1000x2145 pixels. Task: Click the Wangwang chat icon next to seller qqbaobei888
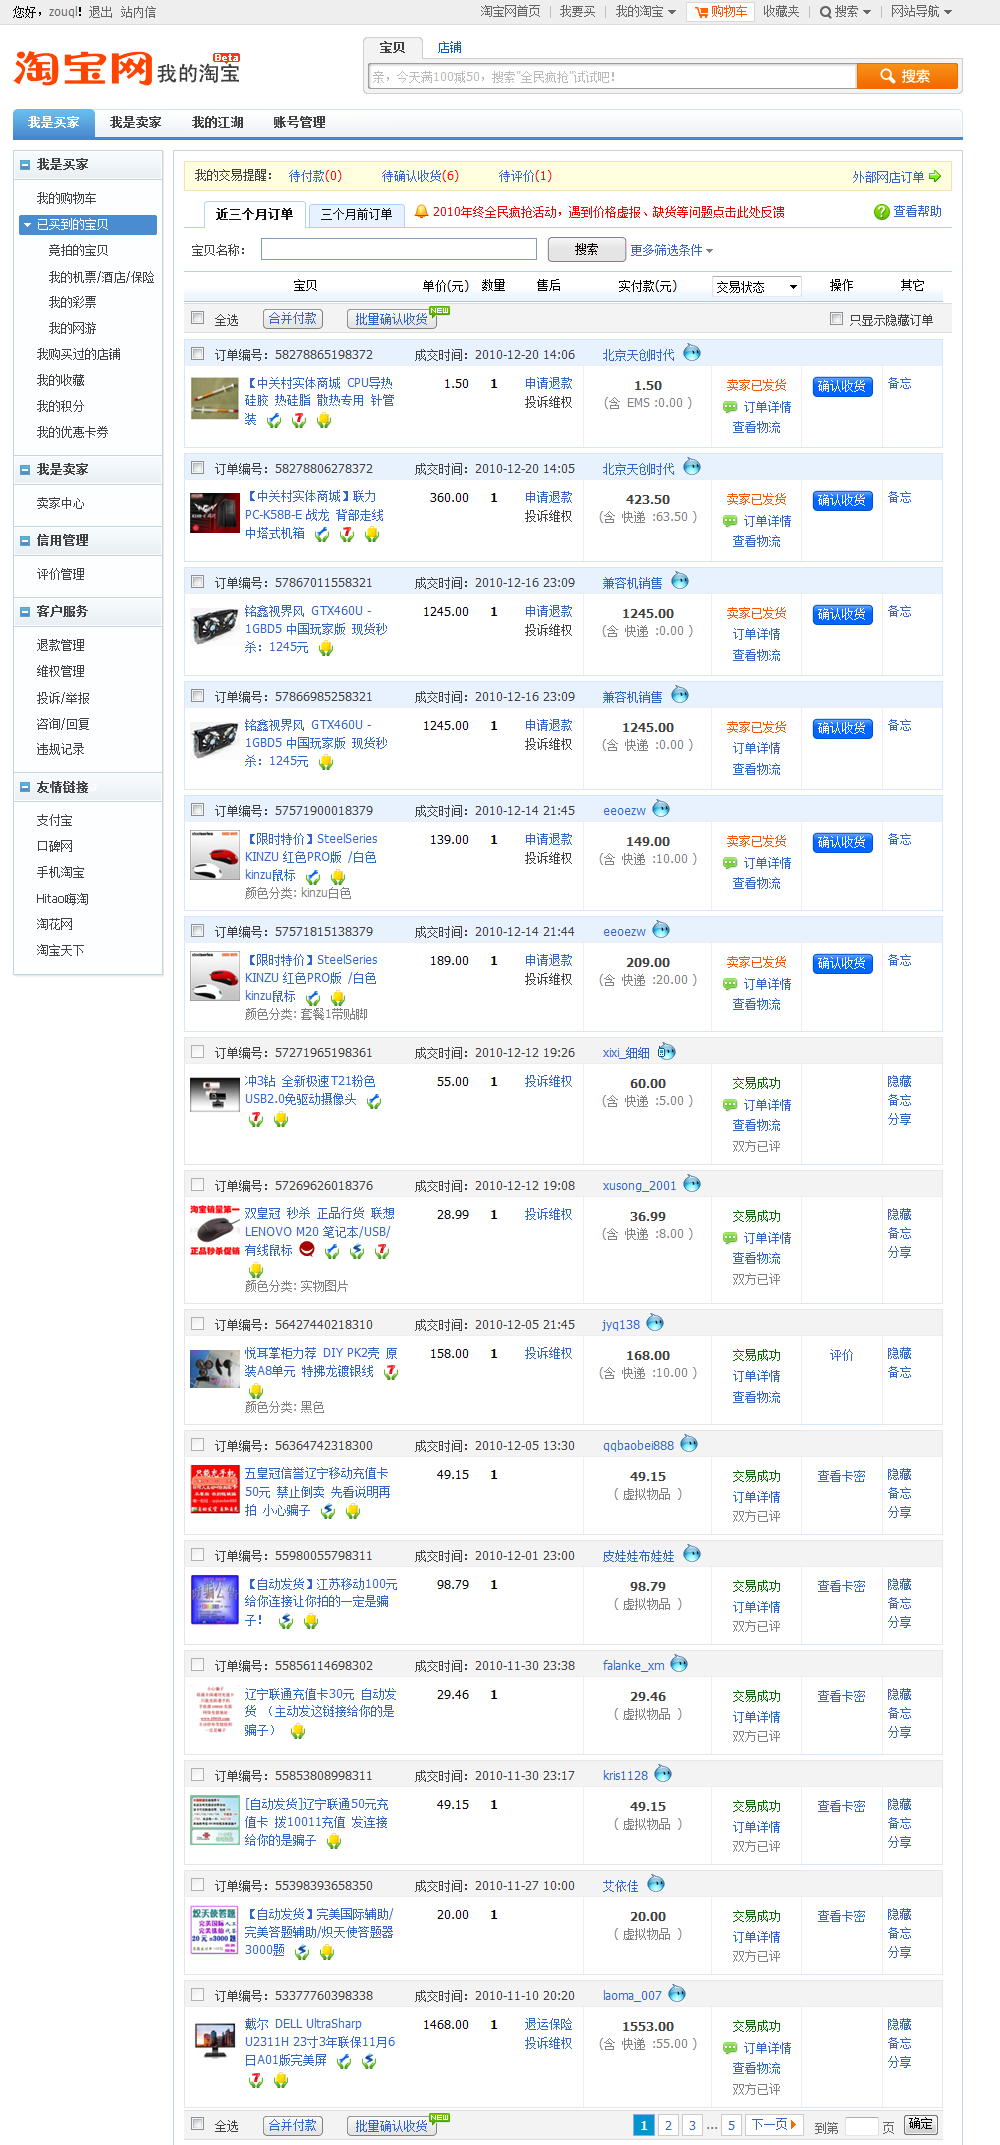(689, 1444)
